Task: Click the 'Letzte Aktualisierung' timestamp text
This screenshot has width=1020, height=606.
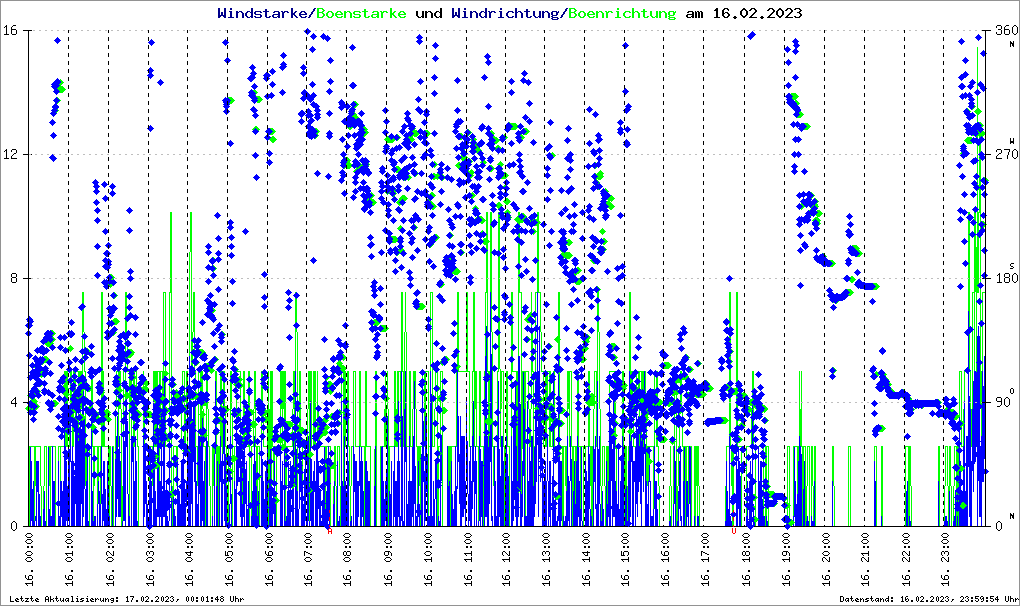Action: pos(125,598)
